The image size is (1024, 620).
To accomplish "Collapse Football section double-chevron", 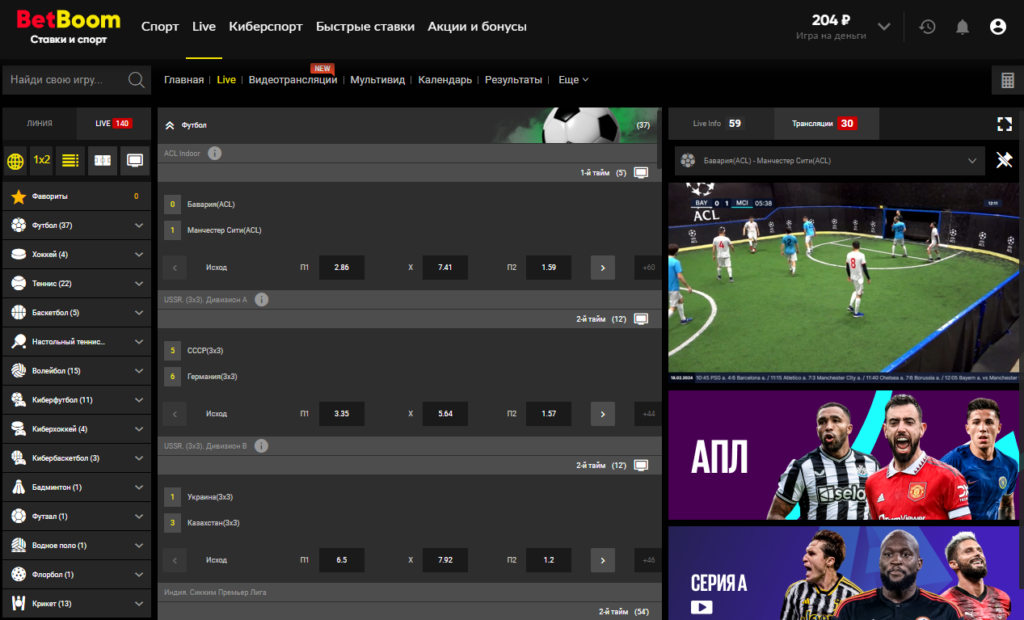I will click(170, 125).
